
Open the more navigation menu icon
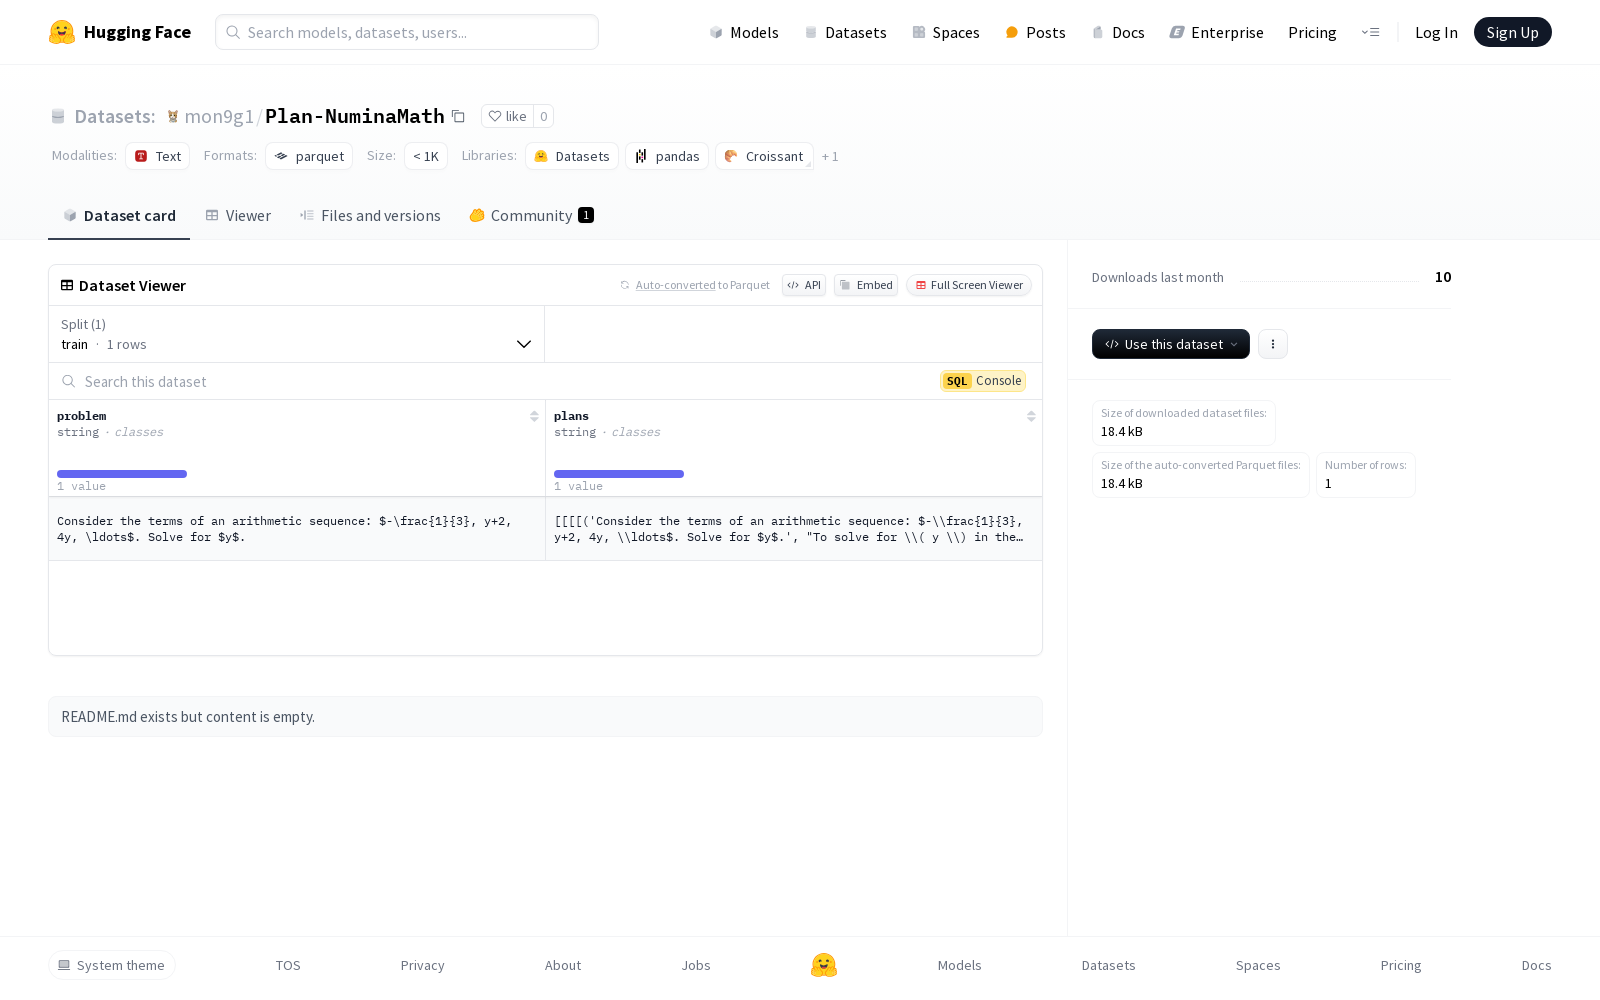[1370, 32]
